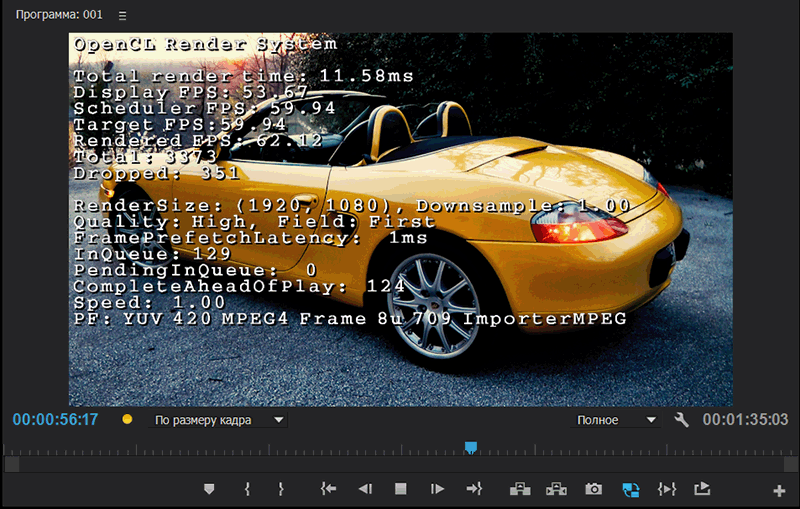Click the "Speed: 1.00" overlay text
This screenshot has width=800, height=509.
tap(149, 302)
